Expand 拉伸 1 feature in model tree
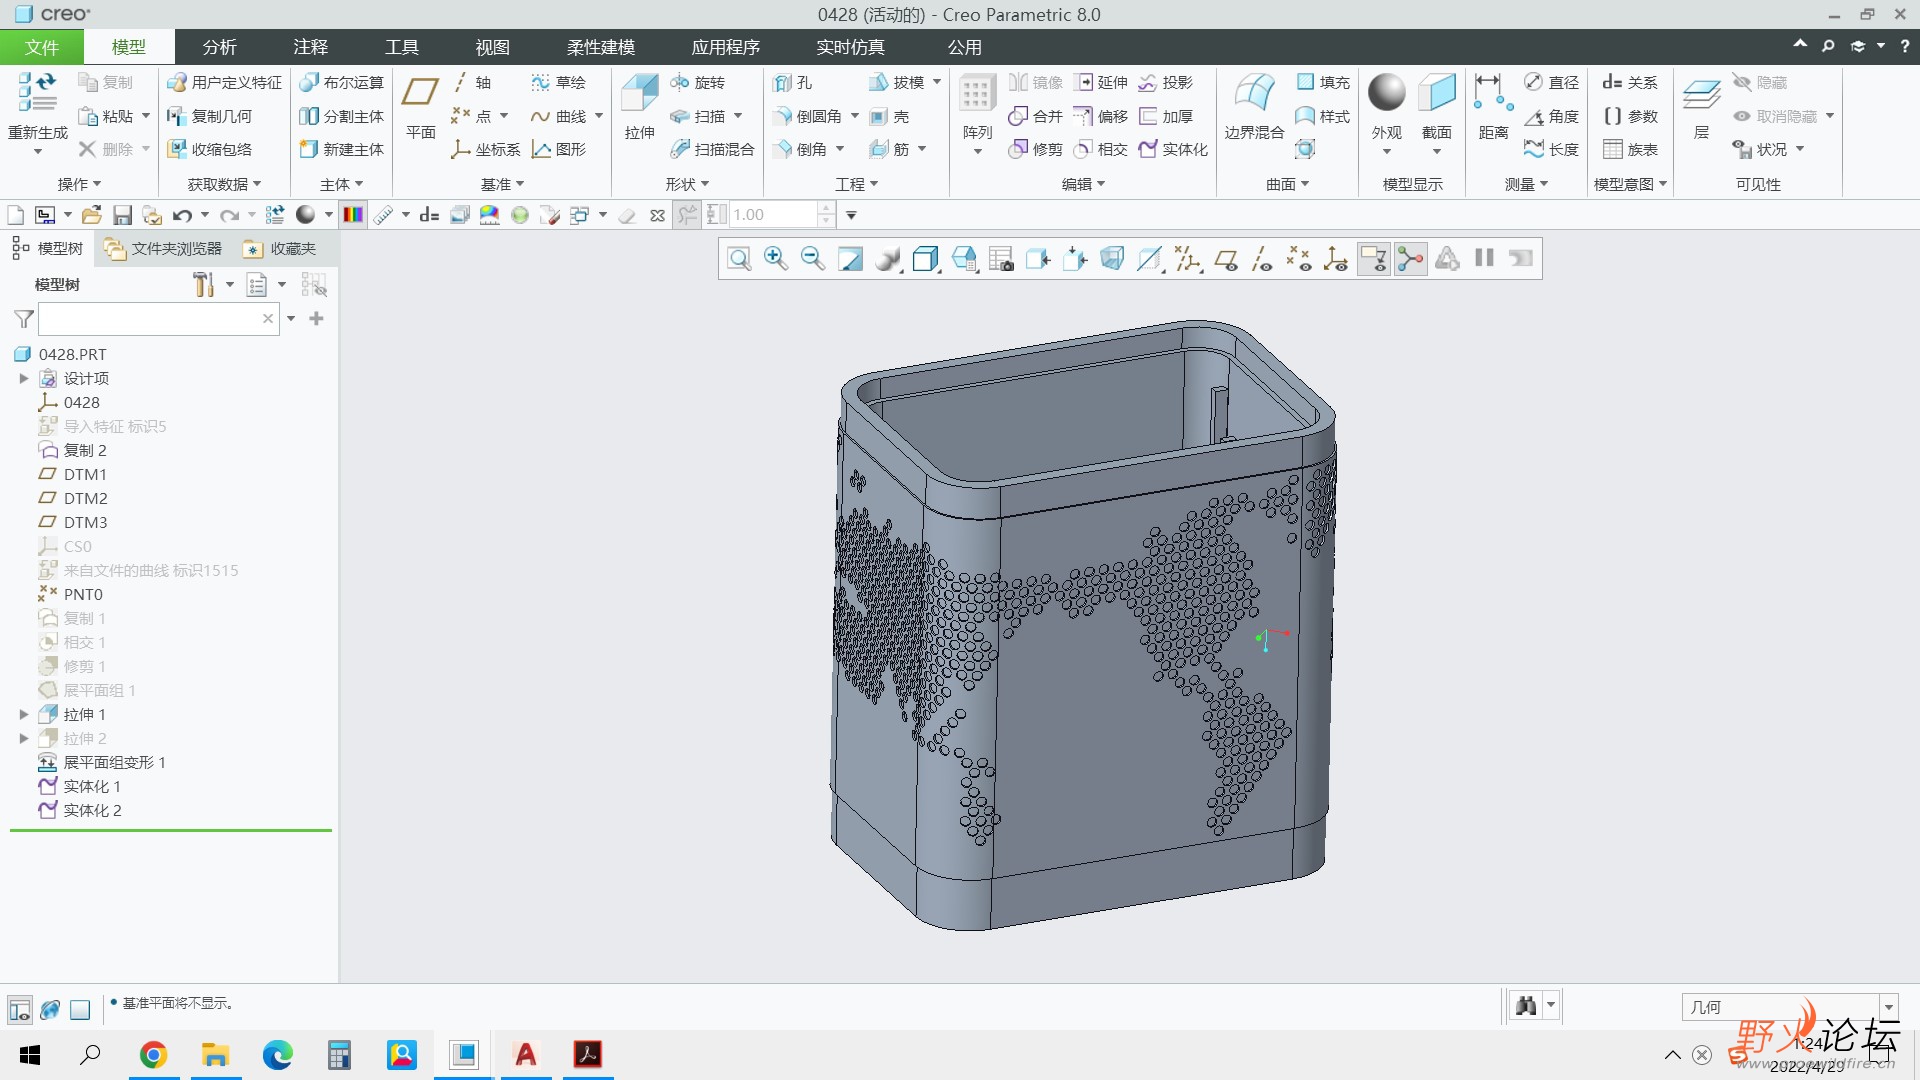 pyautogui.click(x=24, y=714)
